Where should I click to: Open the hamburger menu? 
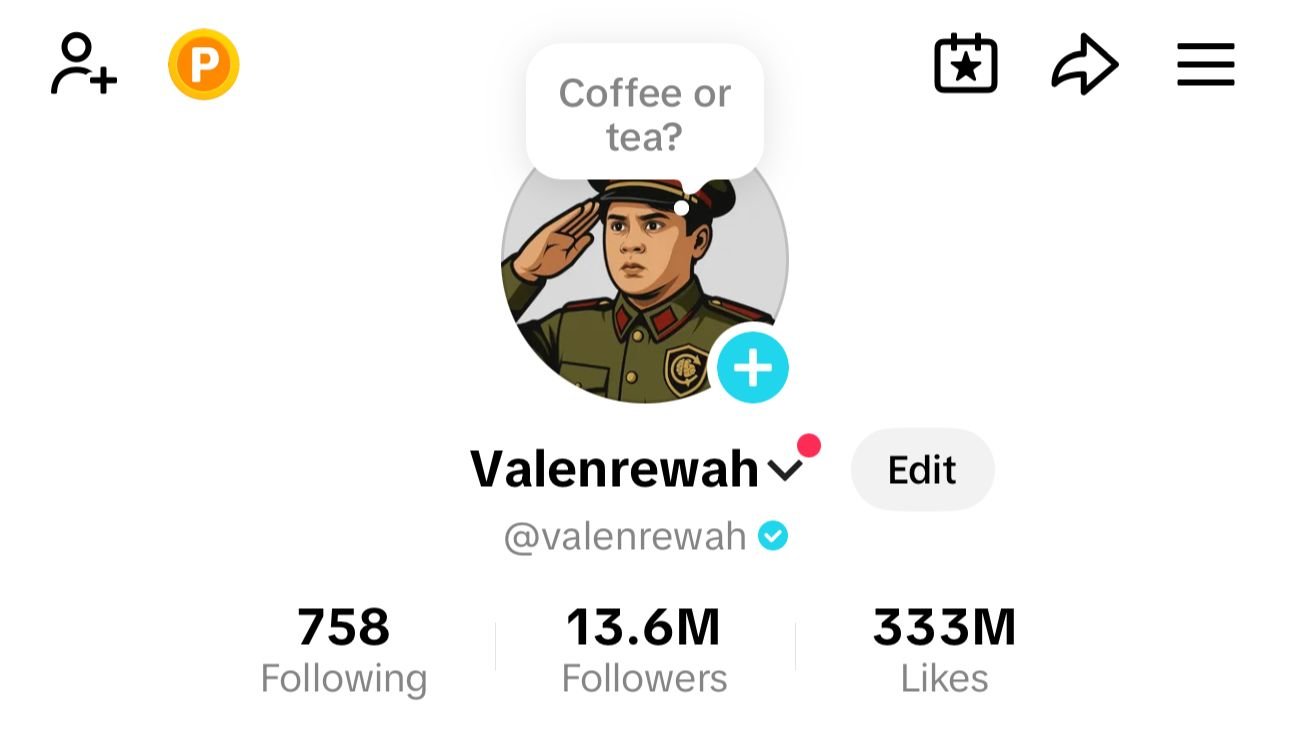tap(1205, 65)
